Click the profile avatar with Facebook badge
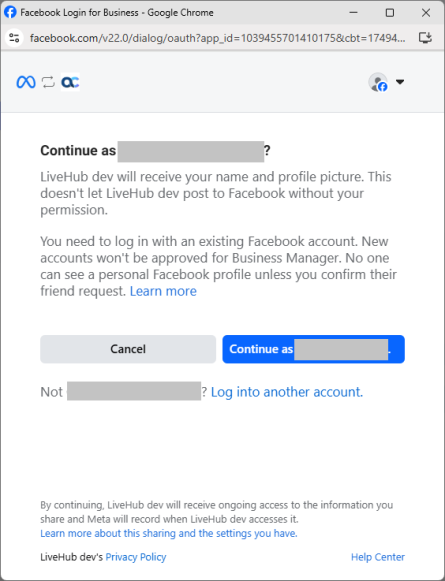The height and width of the screenshot is (581, 445). point(378,82)
